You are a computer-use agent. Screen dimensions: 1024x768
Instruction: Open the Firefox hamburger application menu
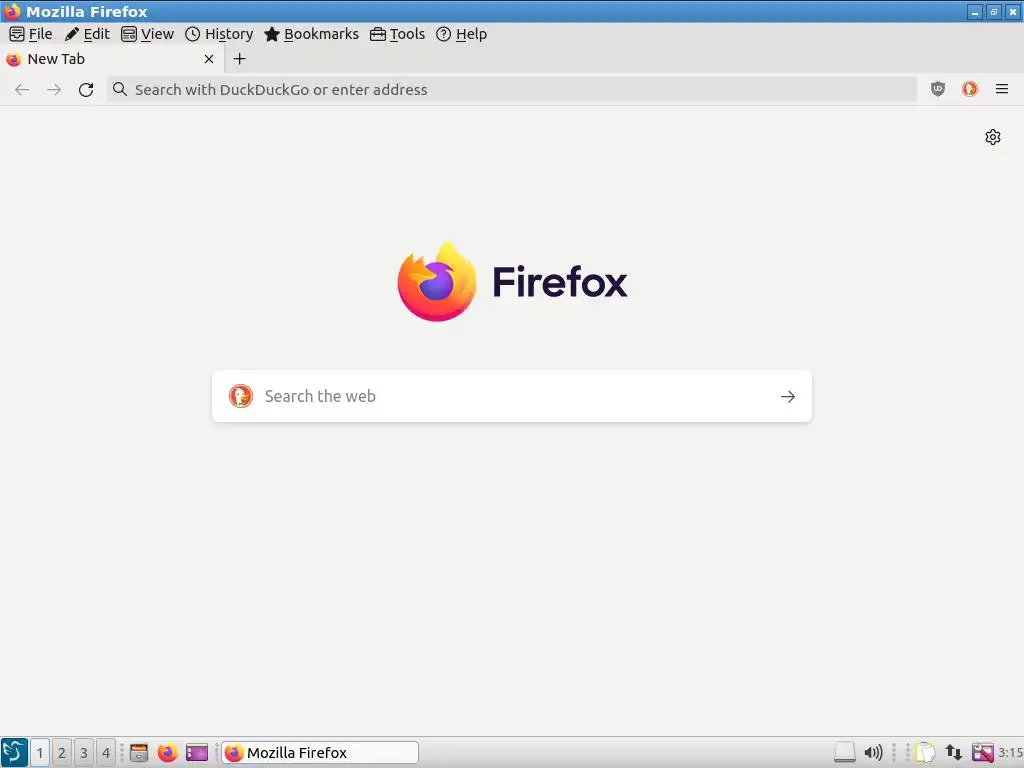(x=1002, y=89)
